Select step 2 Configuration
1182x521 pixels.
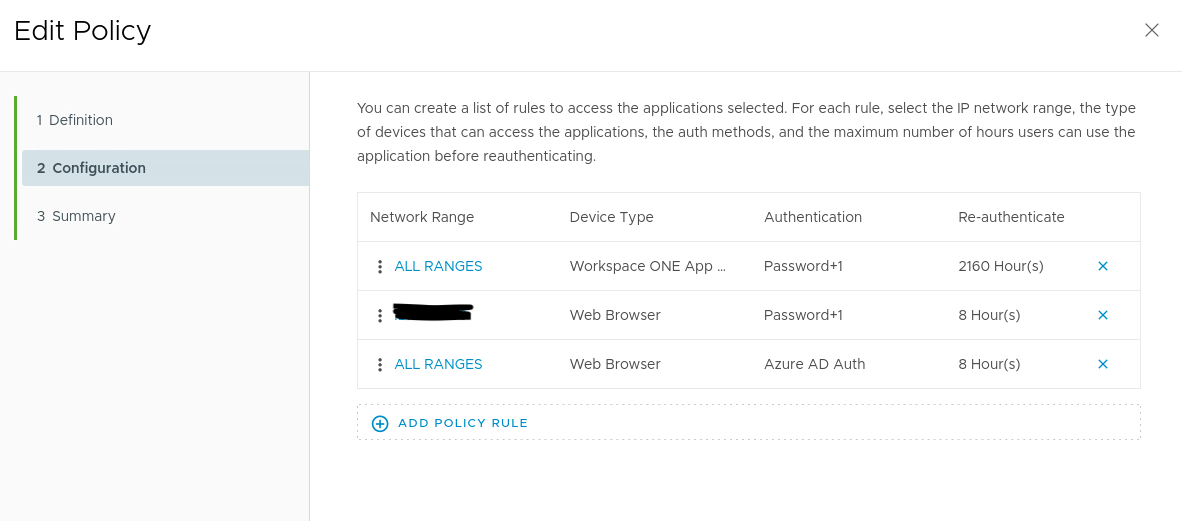coord(166,168)
